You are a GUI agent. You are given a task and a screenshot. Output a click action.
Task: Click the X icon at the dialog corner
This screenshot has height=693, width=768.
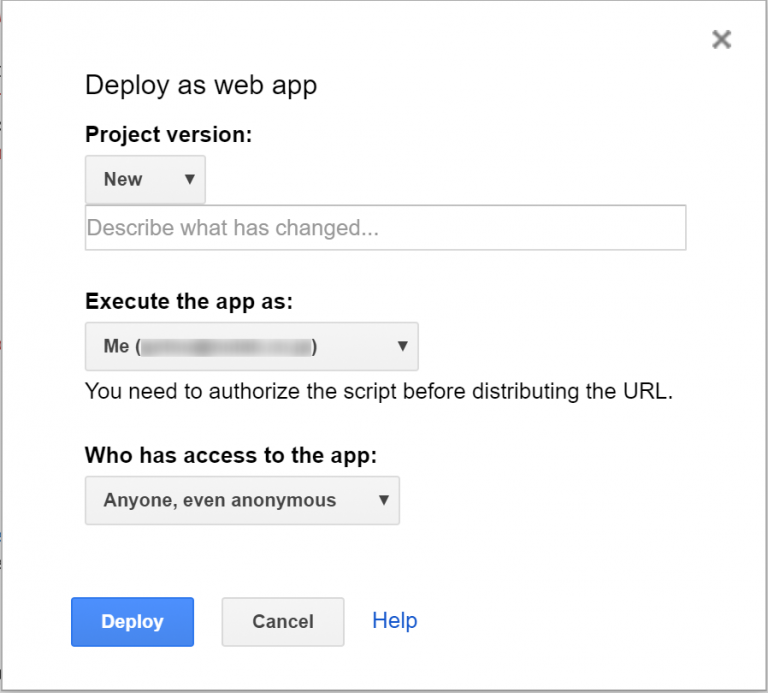coord(721,39)
